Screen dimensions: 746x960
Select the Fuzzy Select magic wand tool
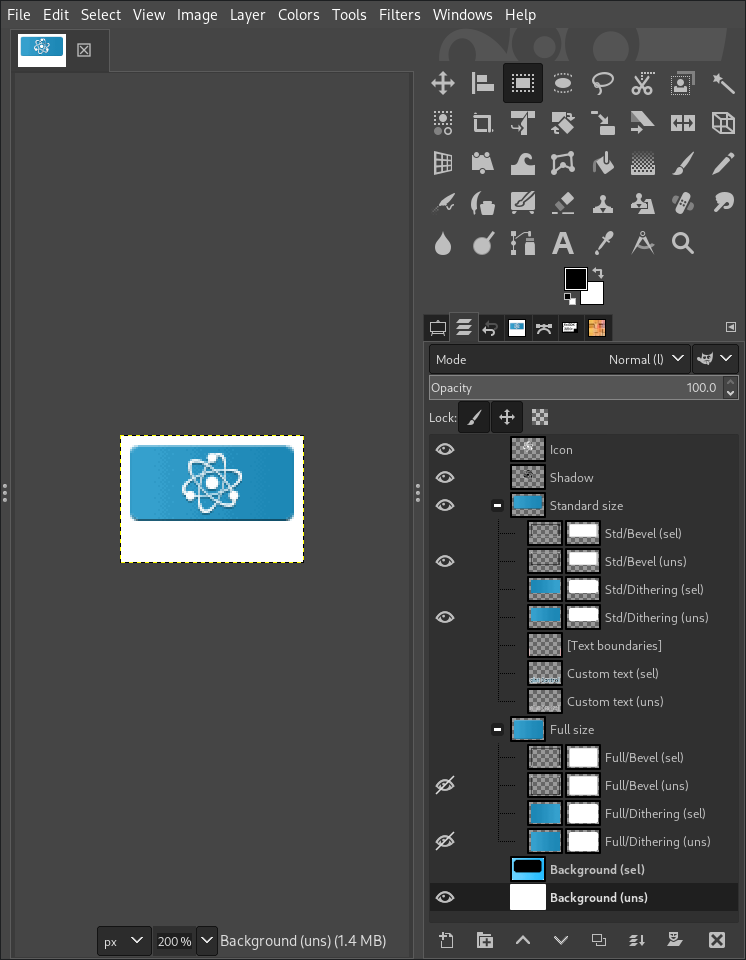(x=723, y=83)
